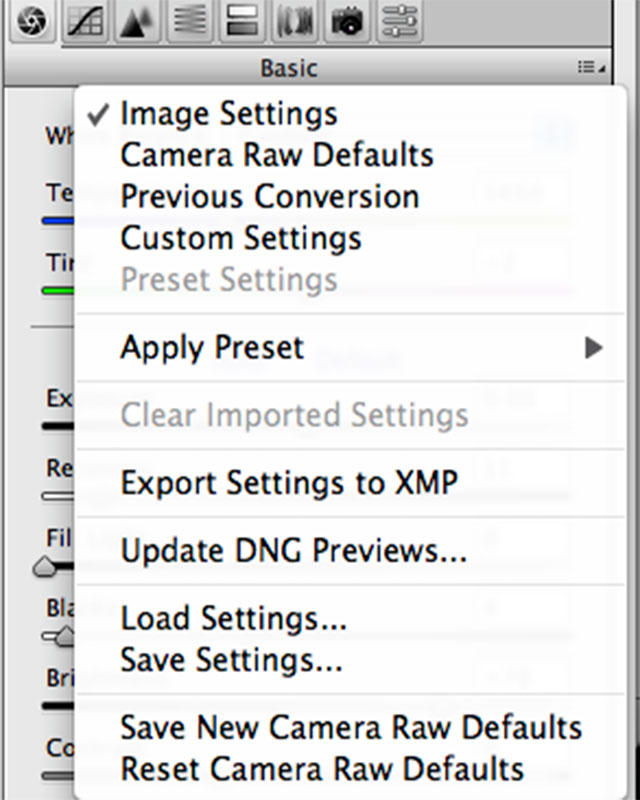The height and width of the screenshot is (800, 640).
Task: Open the Basic panel aperture icon
Action: click(x=32, y=22)
